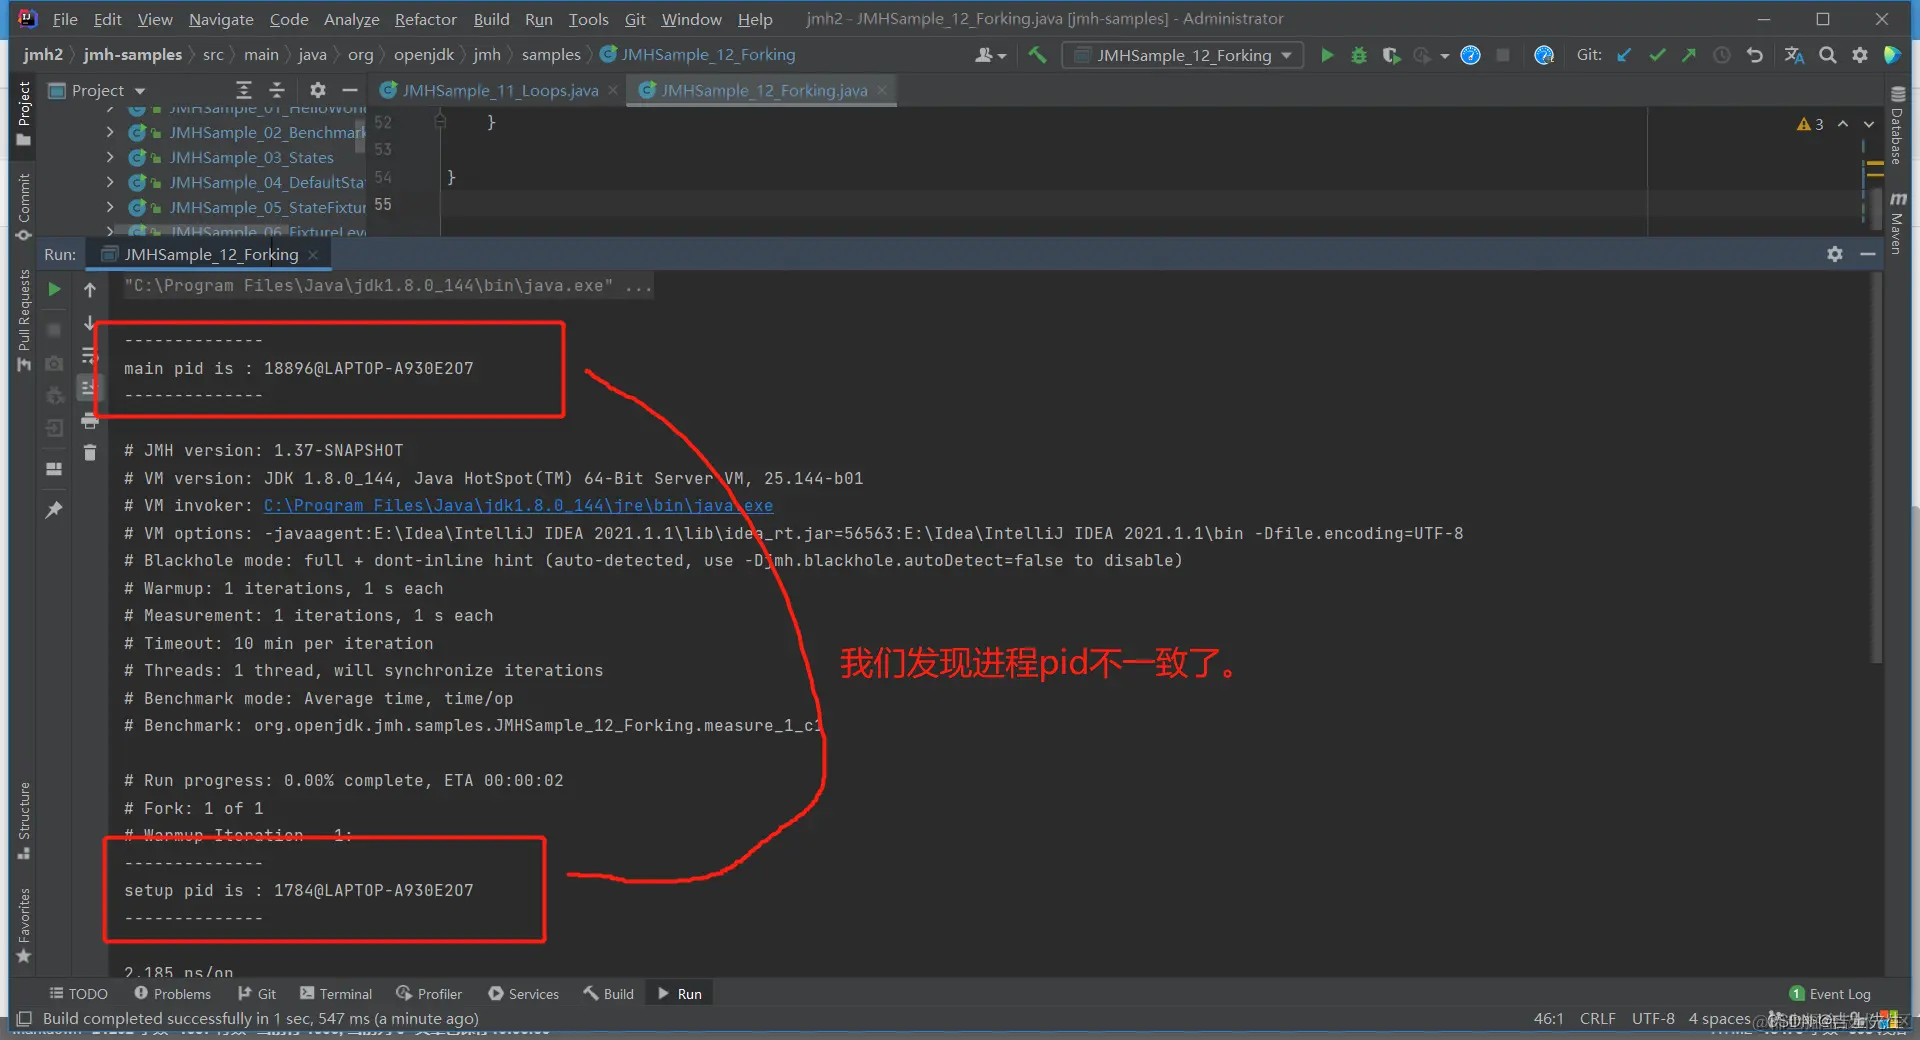Open IDE settings gear in main toolbar
Image resolution: width=1920 pixels, height=1040 pixels.
[x=1859, y=55]
